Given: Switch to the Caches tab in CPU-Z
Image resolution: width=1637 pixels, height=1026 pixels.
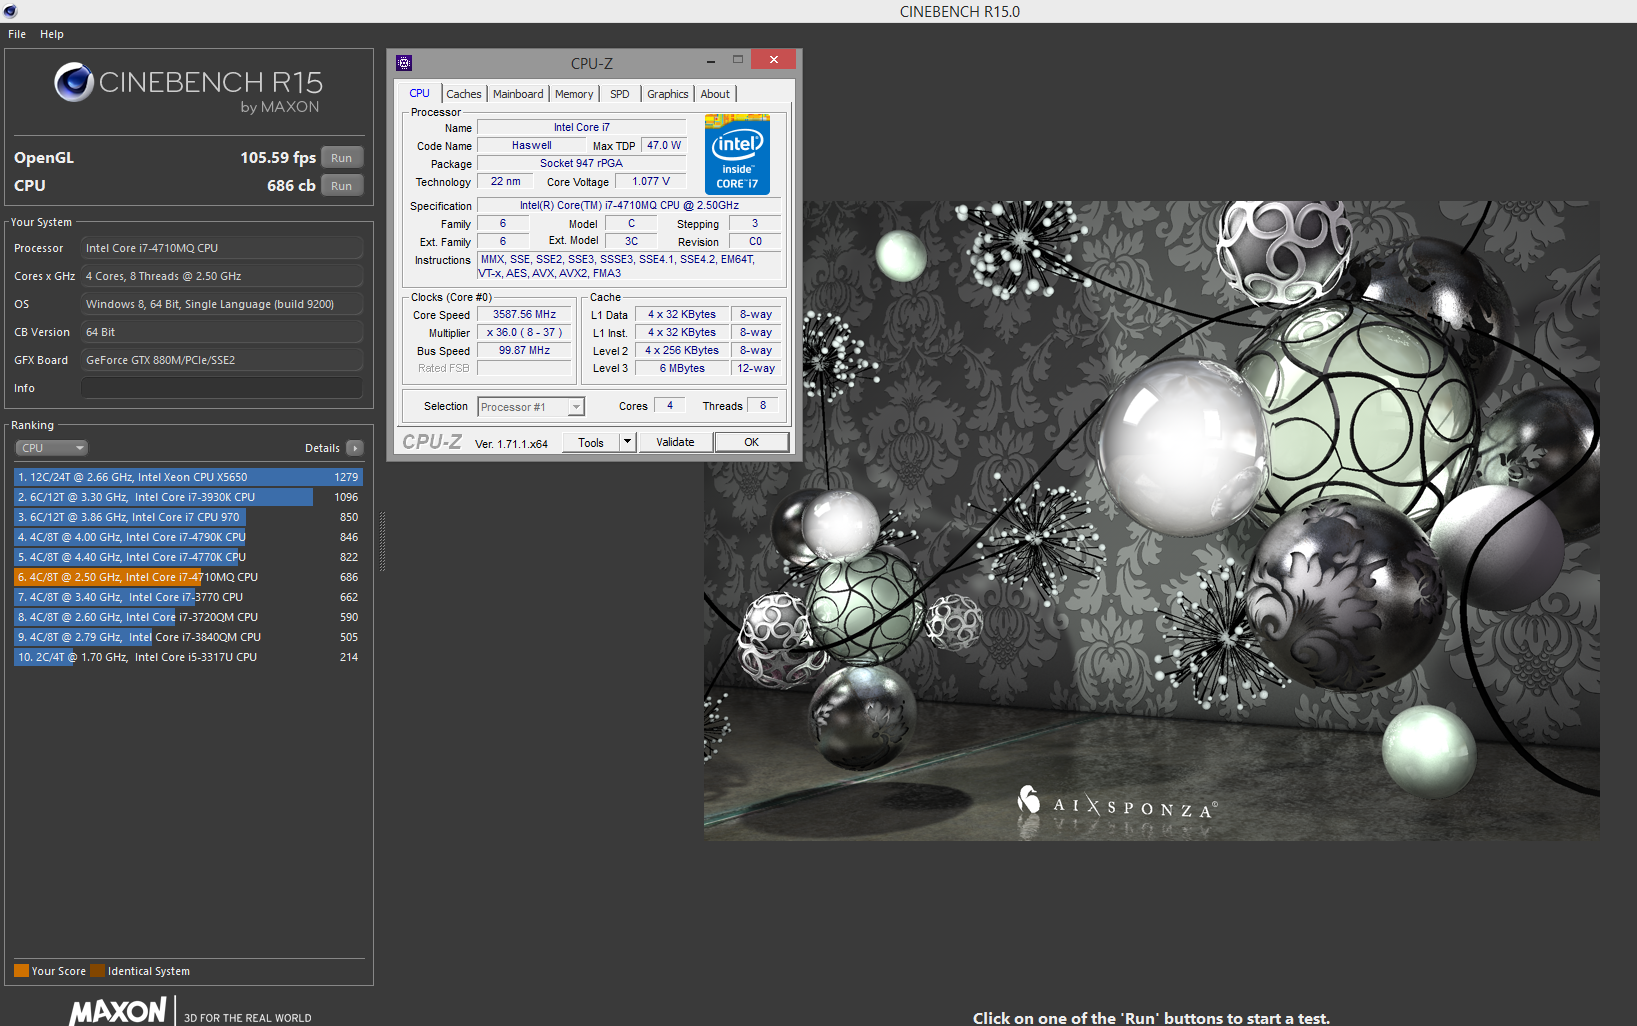Looking at the screenshot, I should click(x=463, y=94).
